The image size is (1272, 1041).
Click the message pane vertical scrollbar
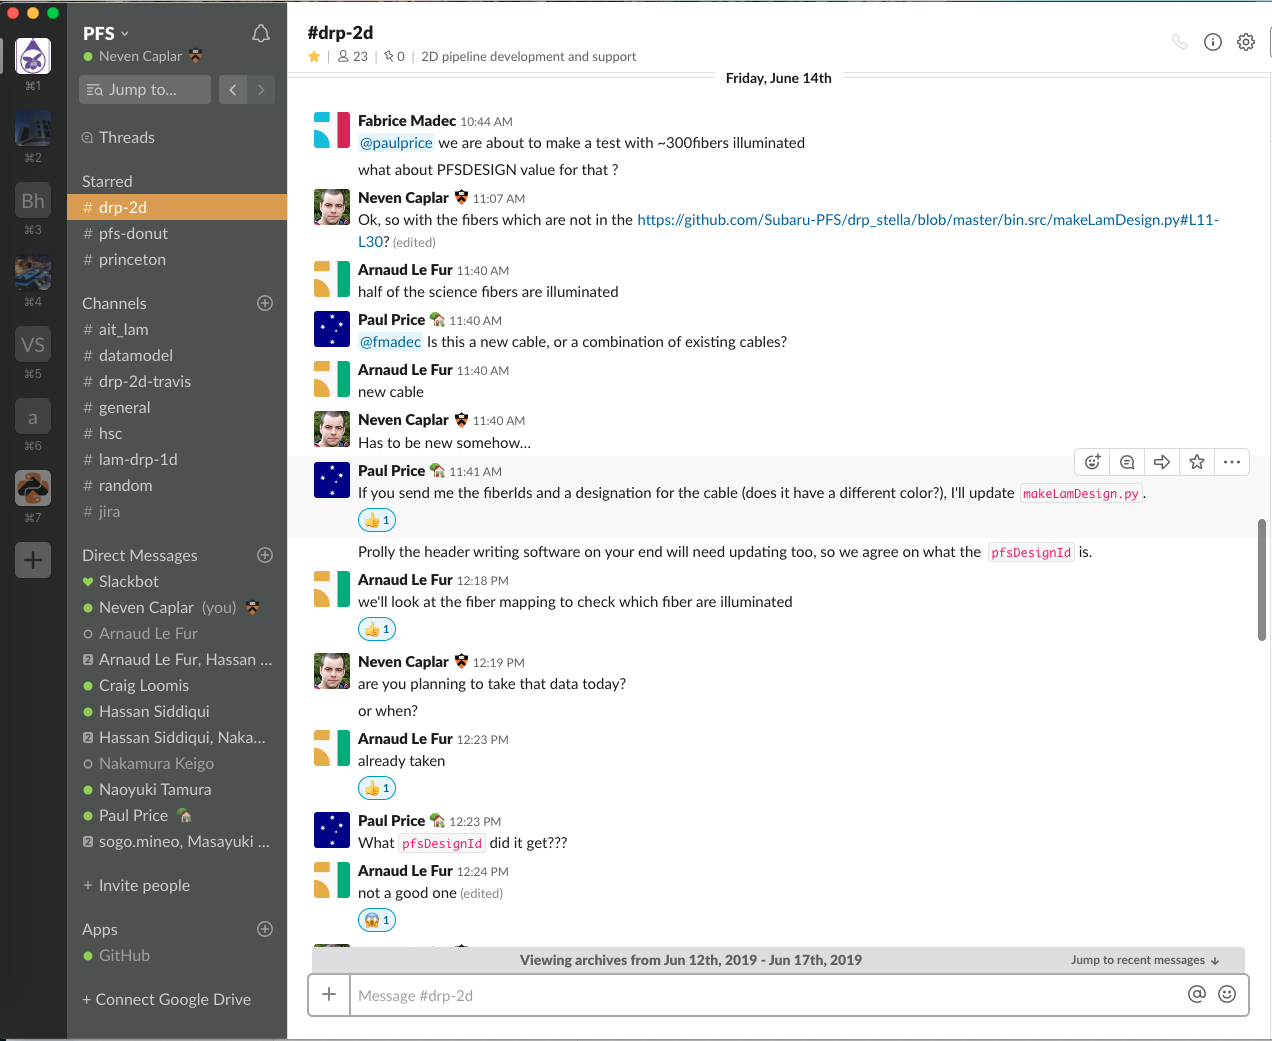(1262, 580)
